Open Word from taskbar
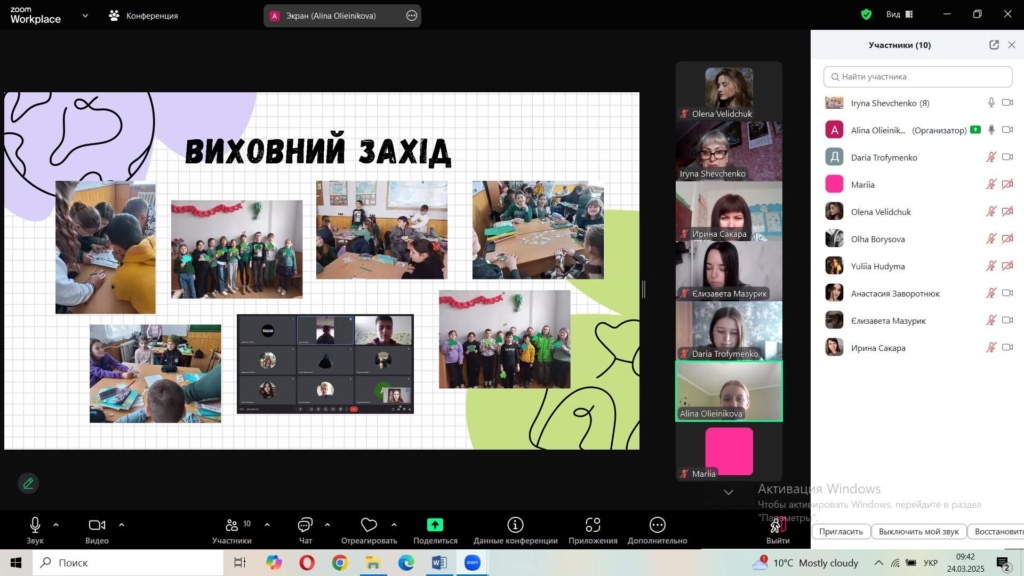Image resolution: width=1024 pixels, height=576 pixels. click(x=439, y=562)
